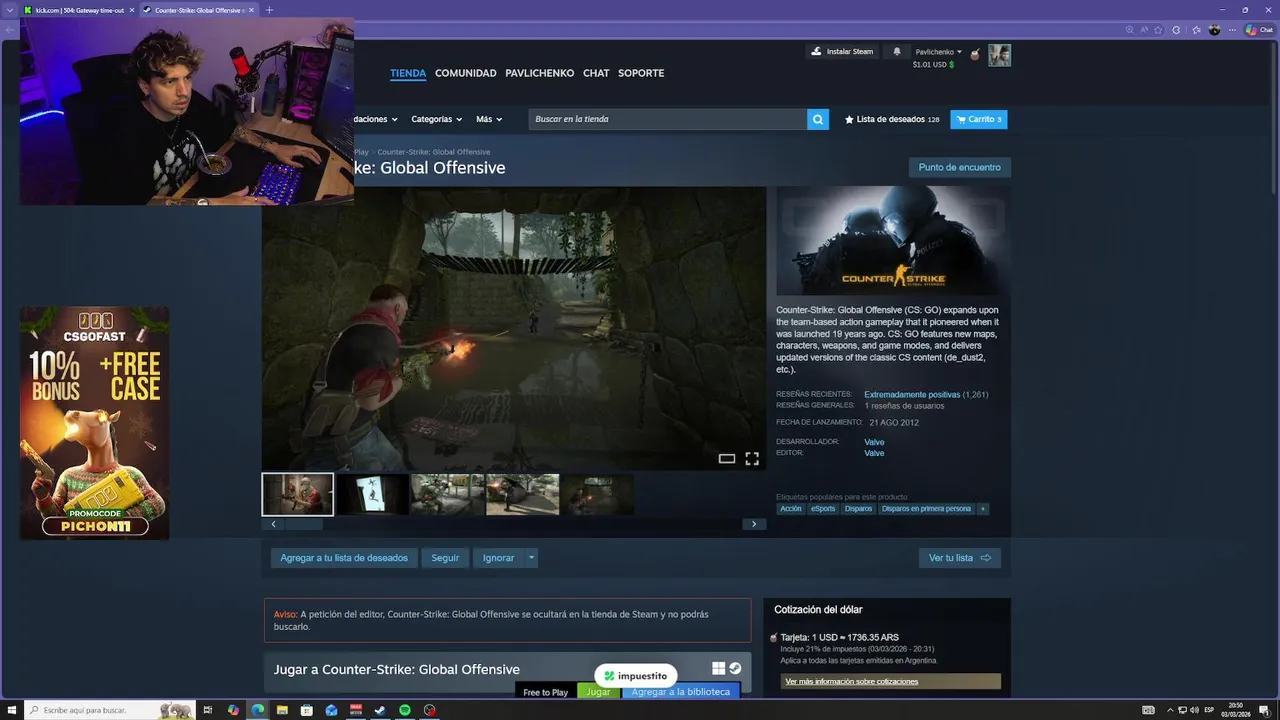Click the Ignorar button
This screenshot has width=1280, height=720.
click(498, 558)
